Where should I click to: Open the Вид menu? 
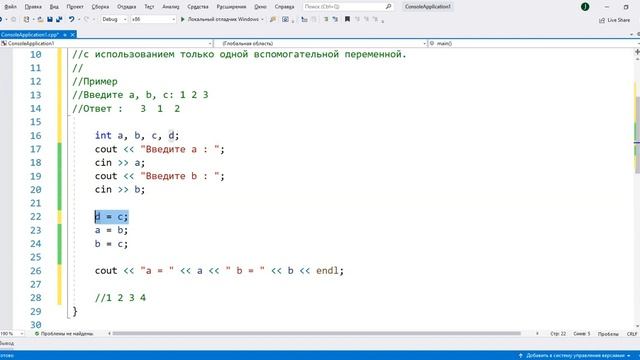[54, 7]
